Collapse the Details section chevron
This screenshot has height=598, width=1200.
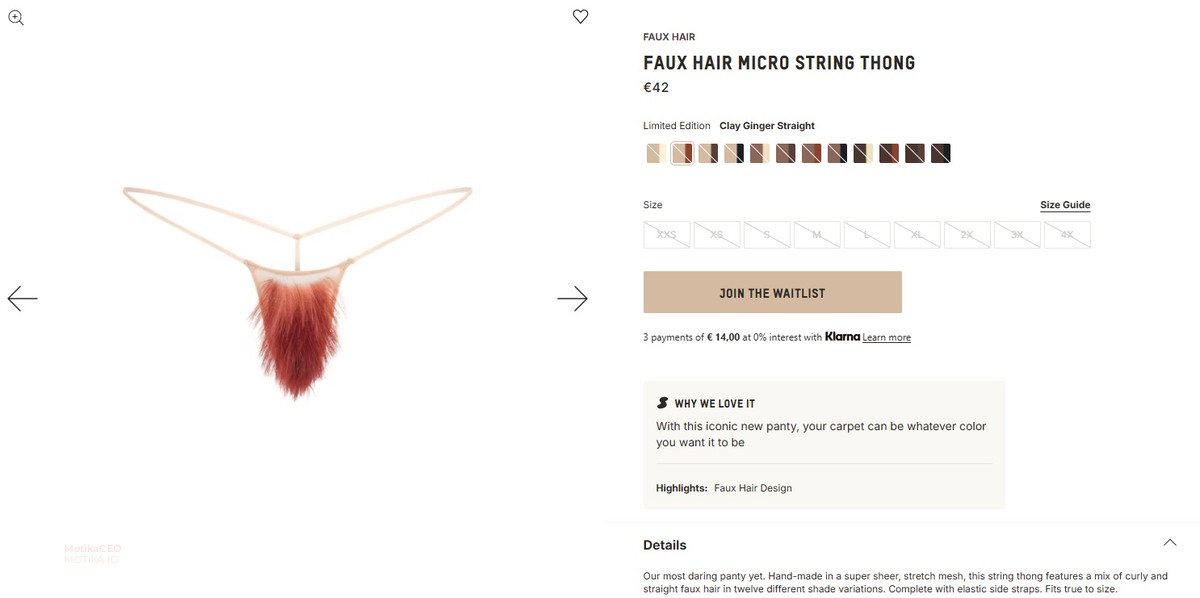[x=1170, y=543]
